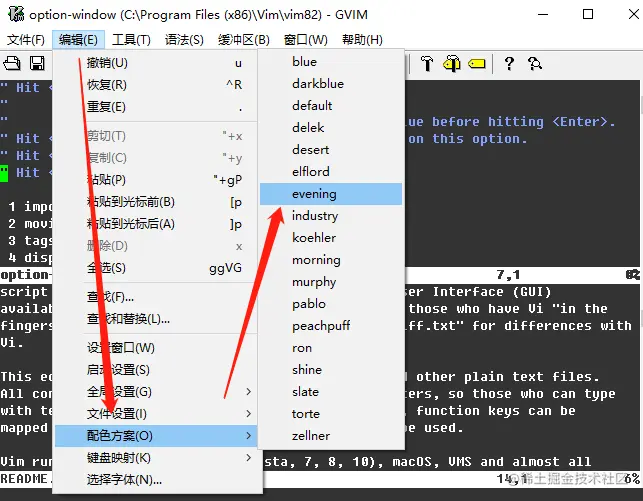Open the 帮助(H) menu
The width and height of the screenshot is (643, 501).
[362, 40]
